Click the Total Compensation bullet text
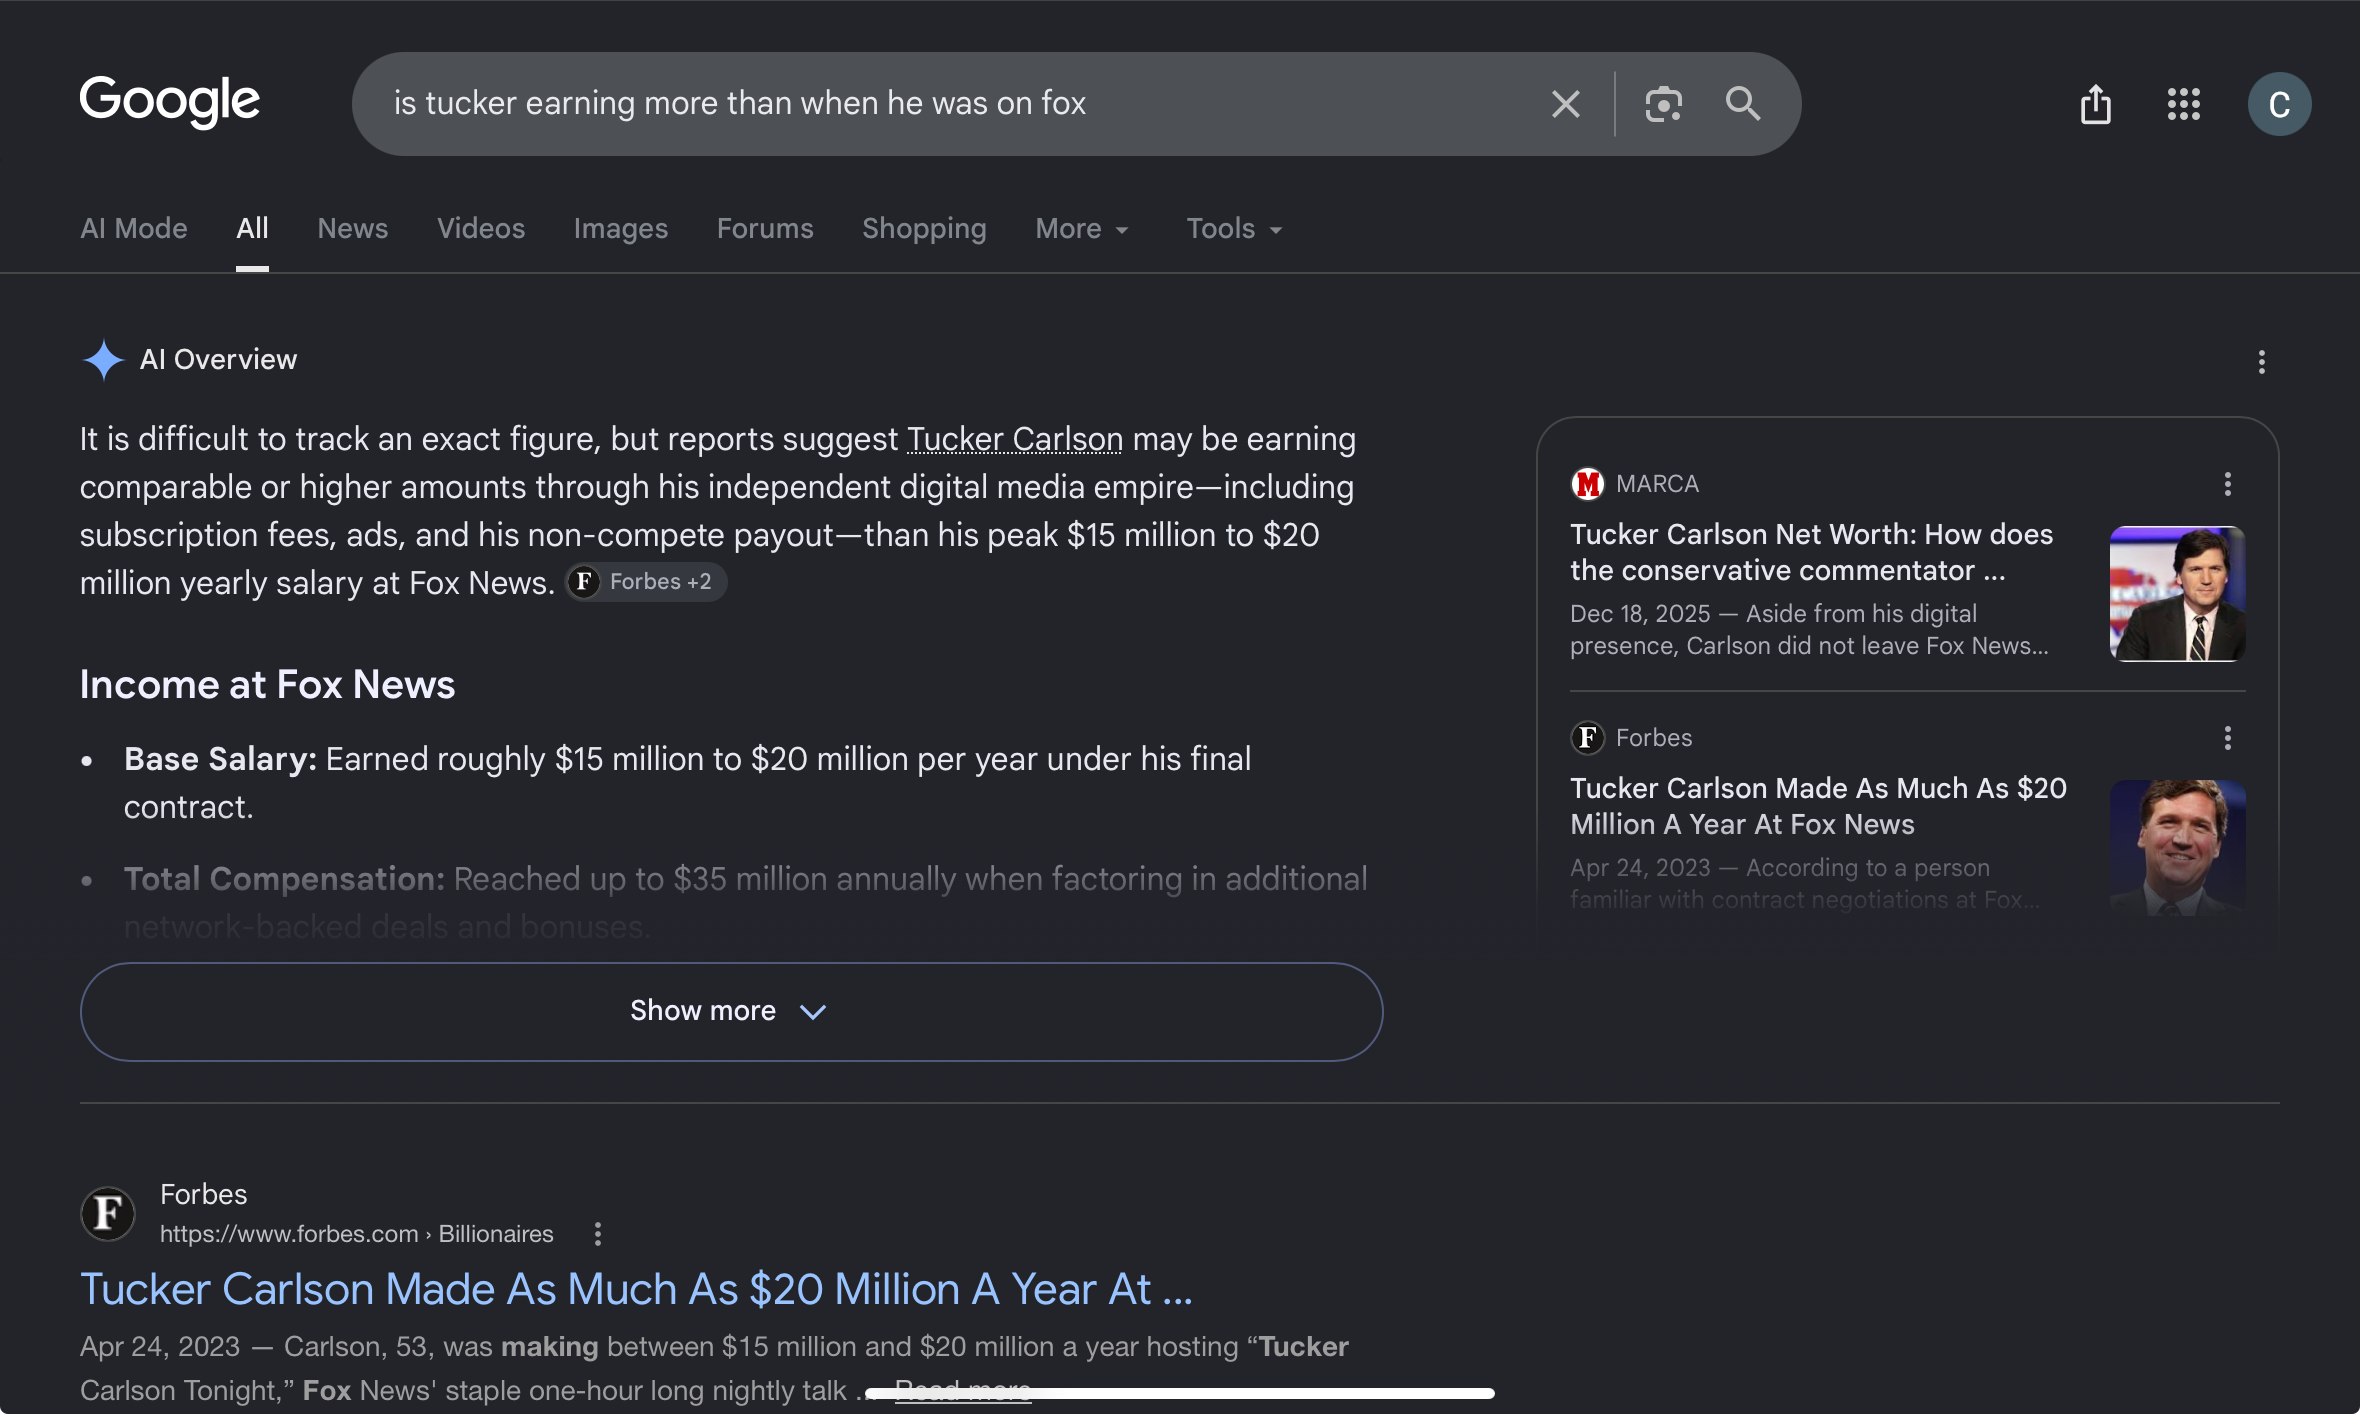Screen dimensions: 2360x1414 pos(745,902)
